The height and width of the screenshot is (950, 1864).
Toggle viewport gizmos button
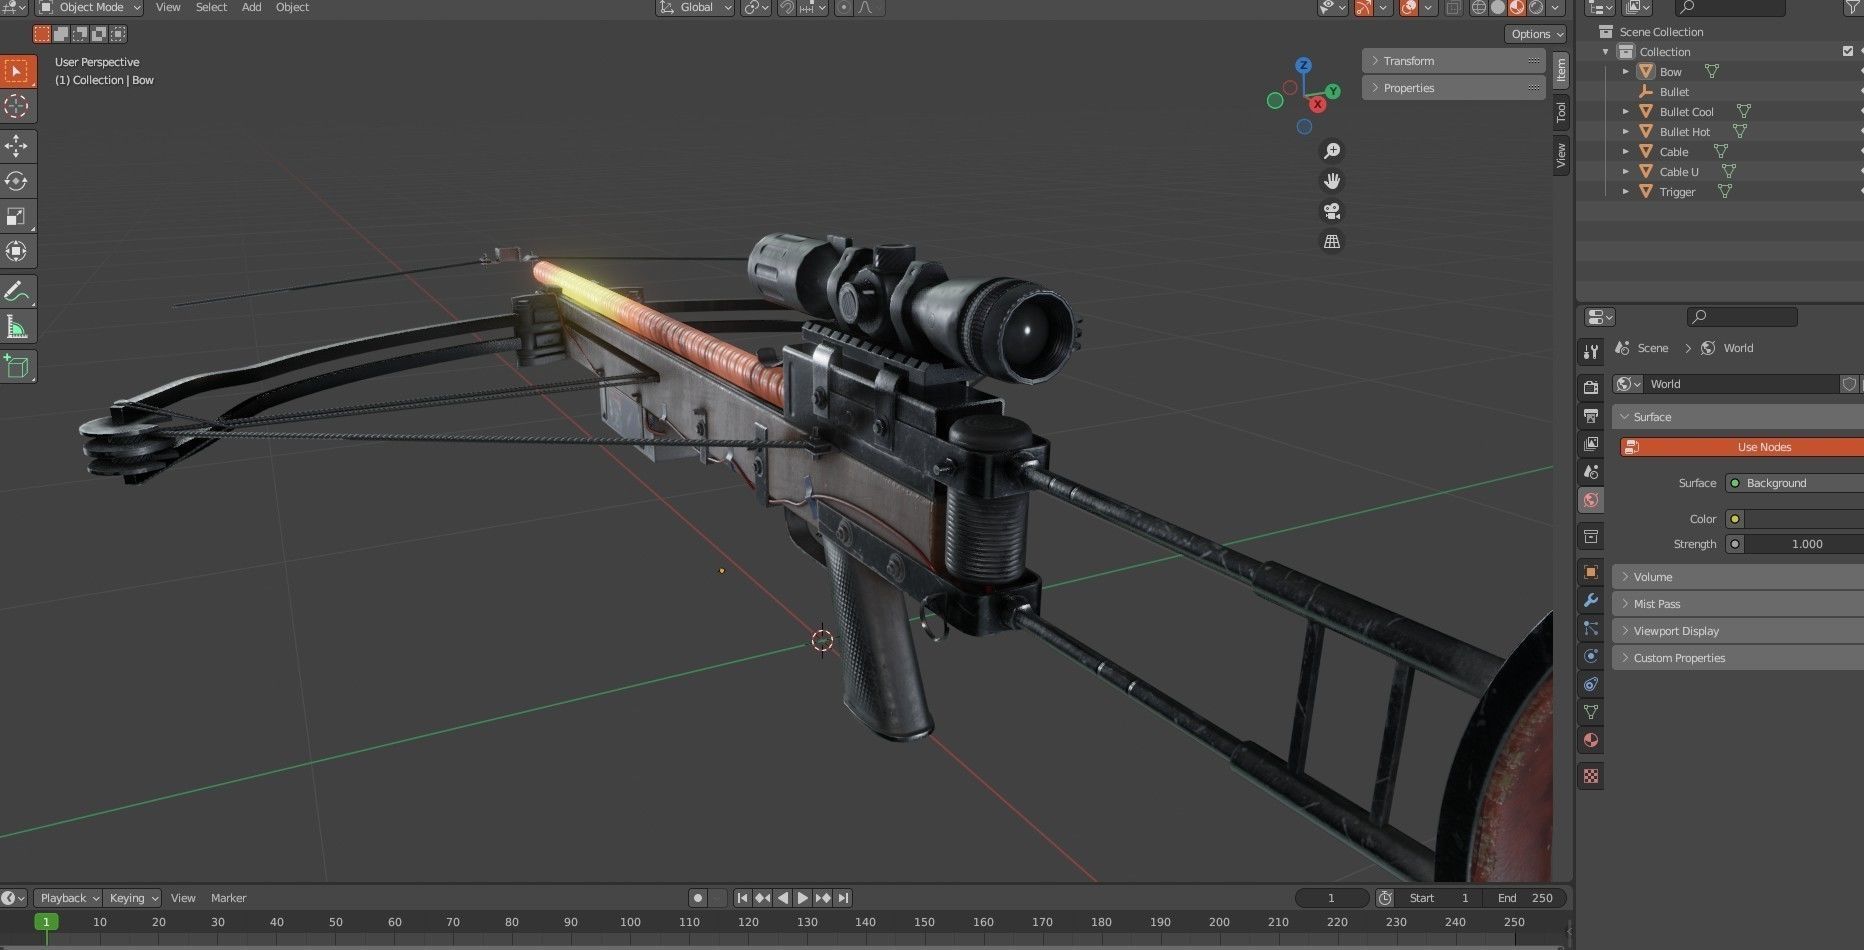(1364, 7)
